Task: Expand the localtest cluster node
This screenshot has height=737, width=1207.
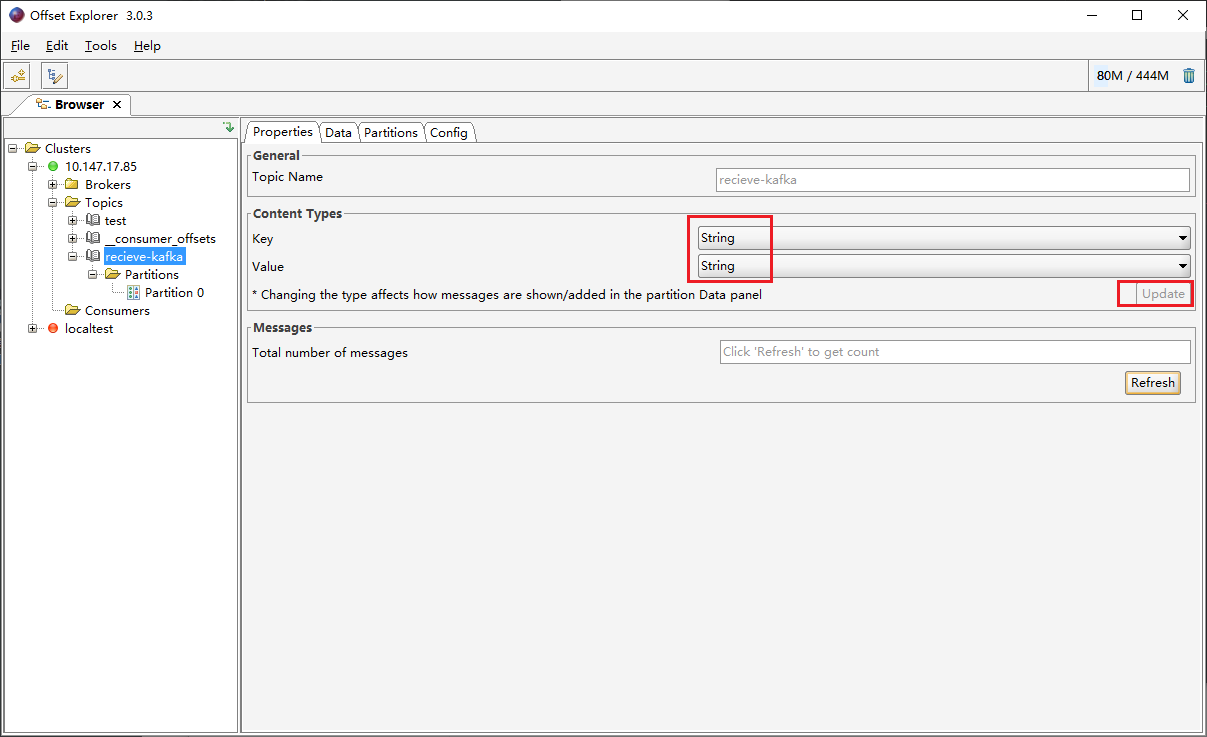Action: coord(33,329)
